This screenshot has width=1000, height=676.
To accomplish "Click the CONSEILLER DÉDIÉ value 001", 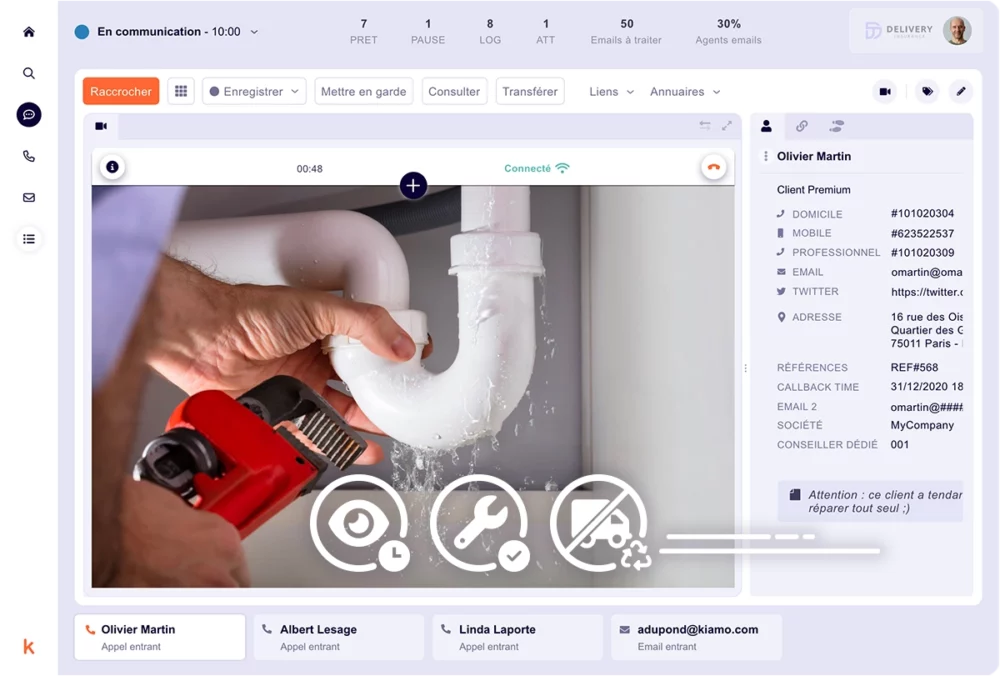I will [x=900, y=445].
